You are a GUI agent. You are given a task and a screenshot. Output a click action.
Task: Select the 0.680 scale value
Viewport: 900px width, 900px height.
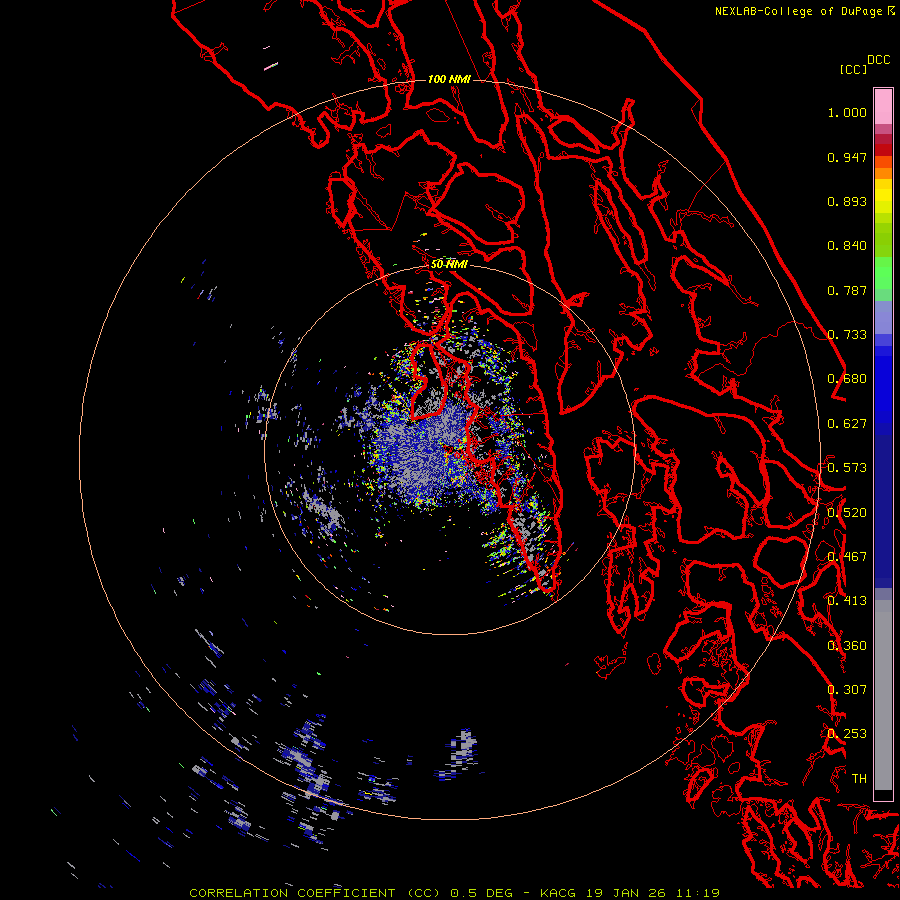[x=847, y=379]
